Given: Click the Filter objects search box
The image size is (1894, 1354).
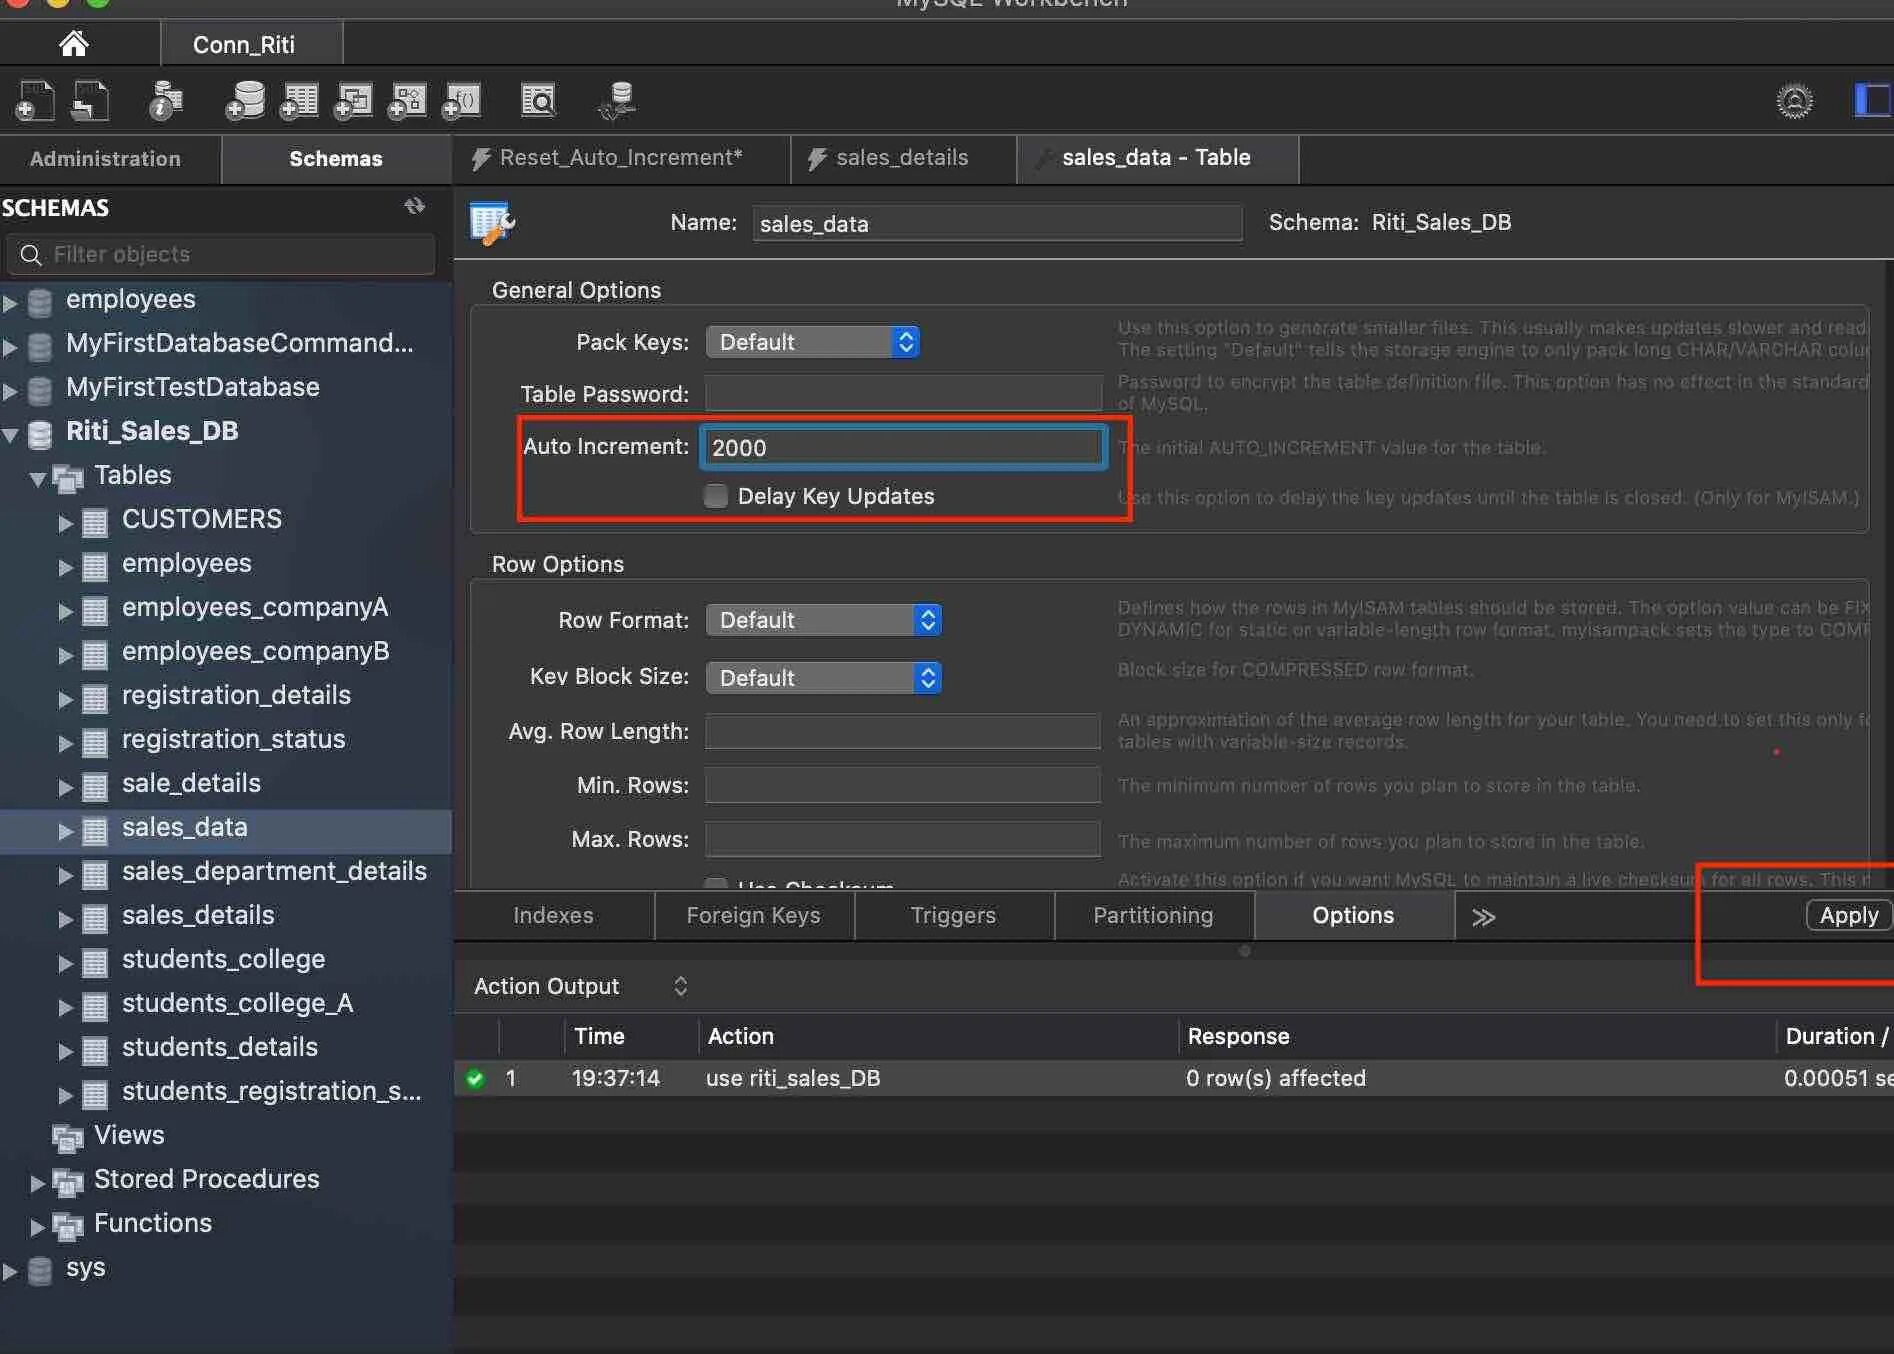Looking at the screenshot, I should tap(221, 254).
